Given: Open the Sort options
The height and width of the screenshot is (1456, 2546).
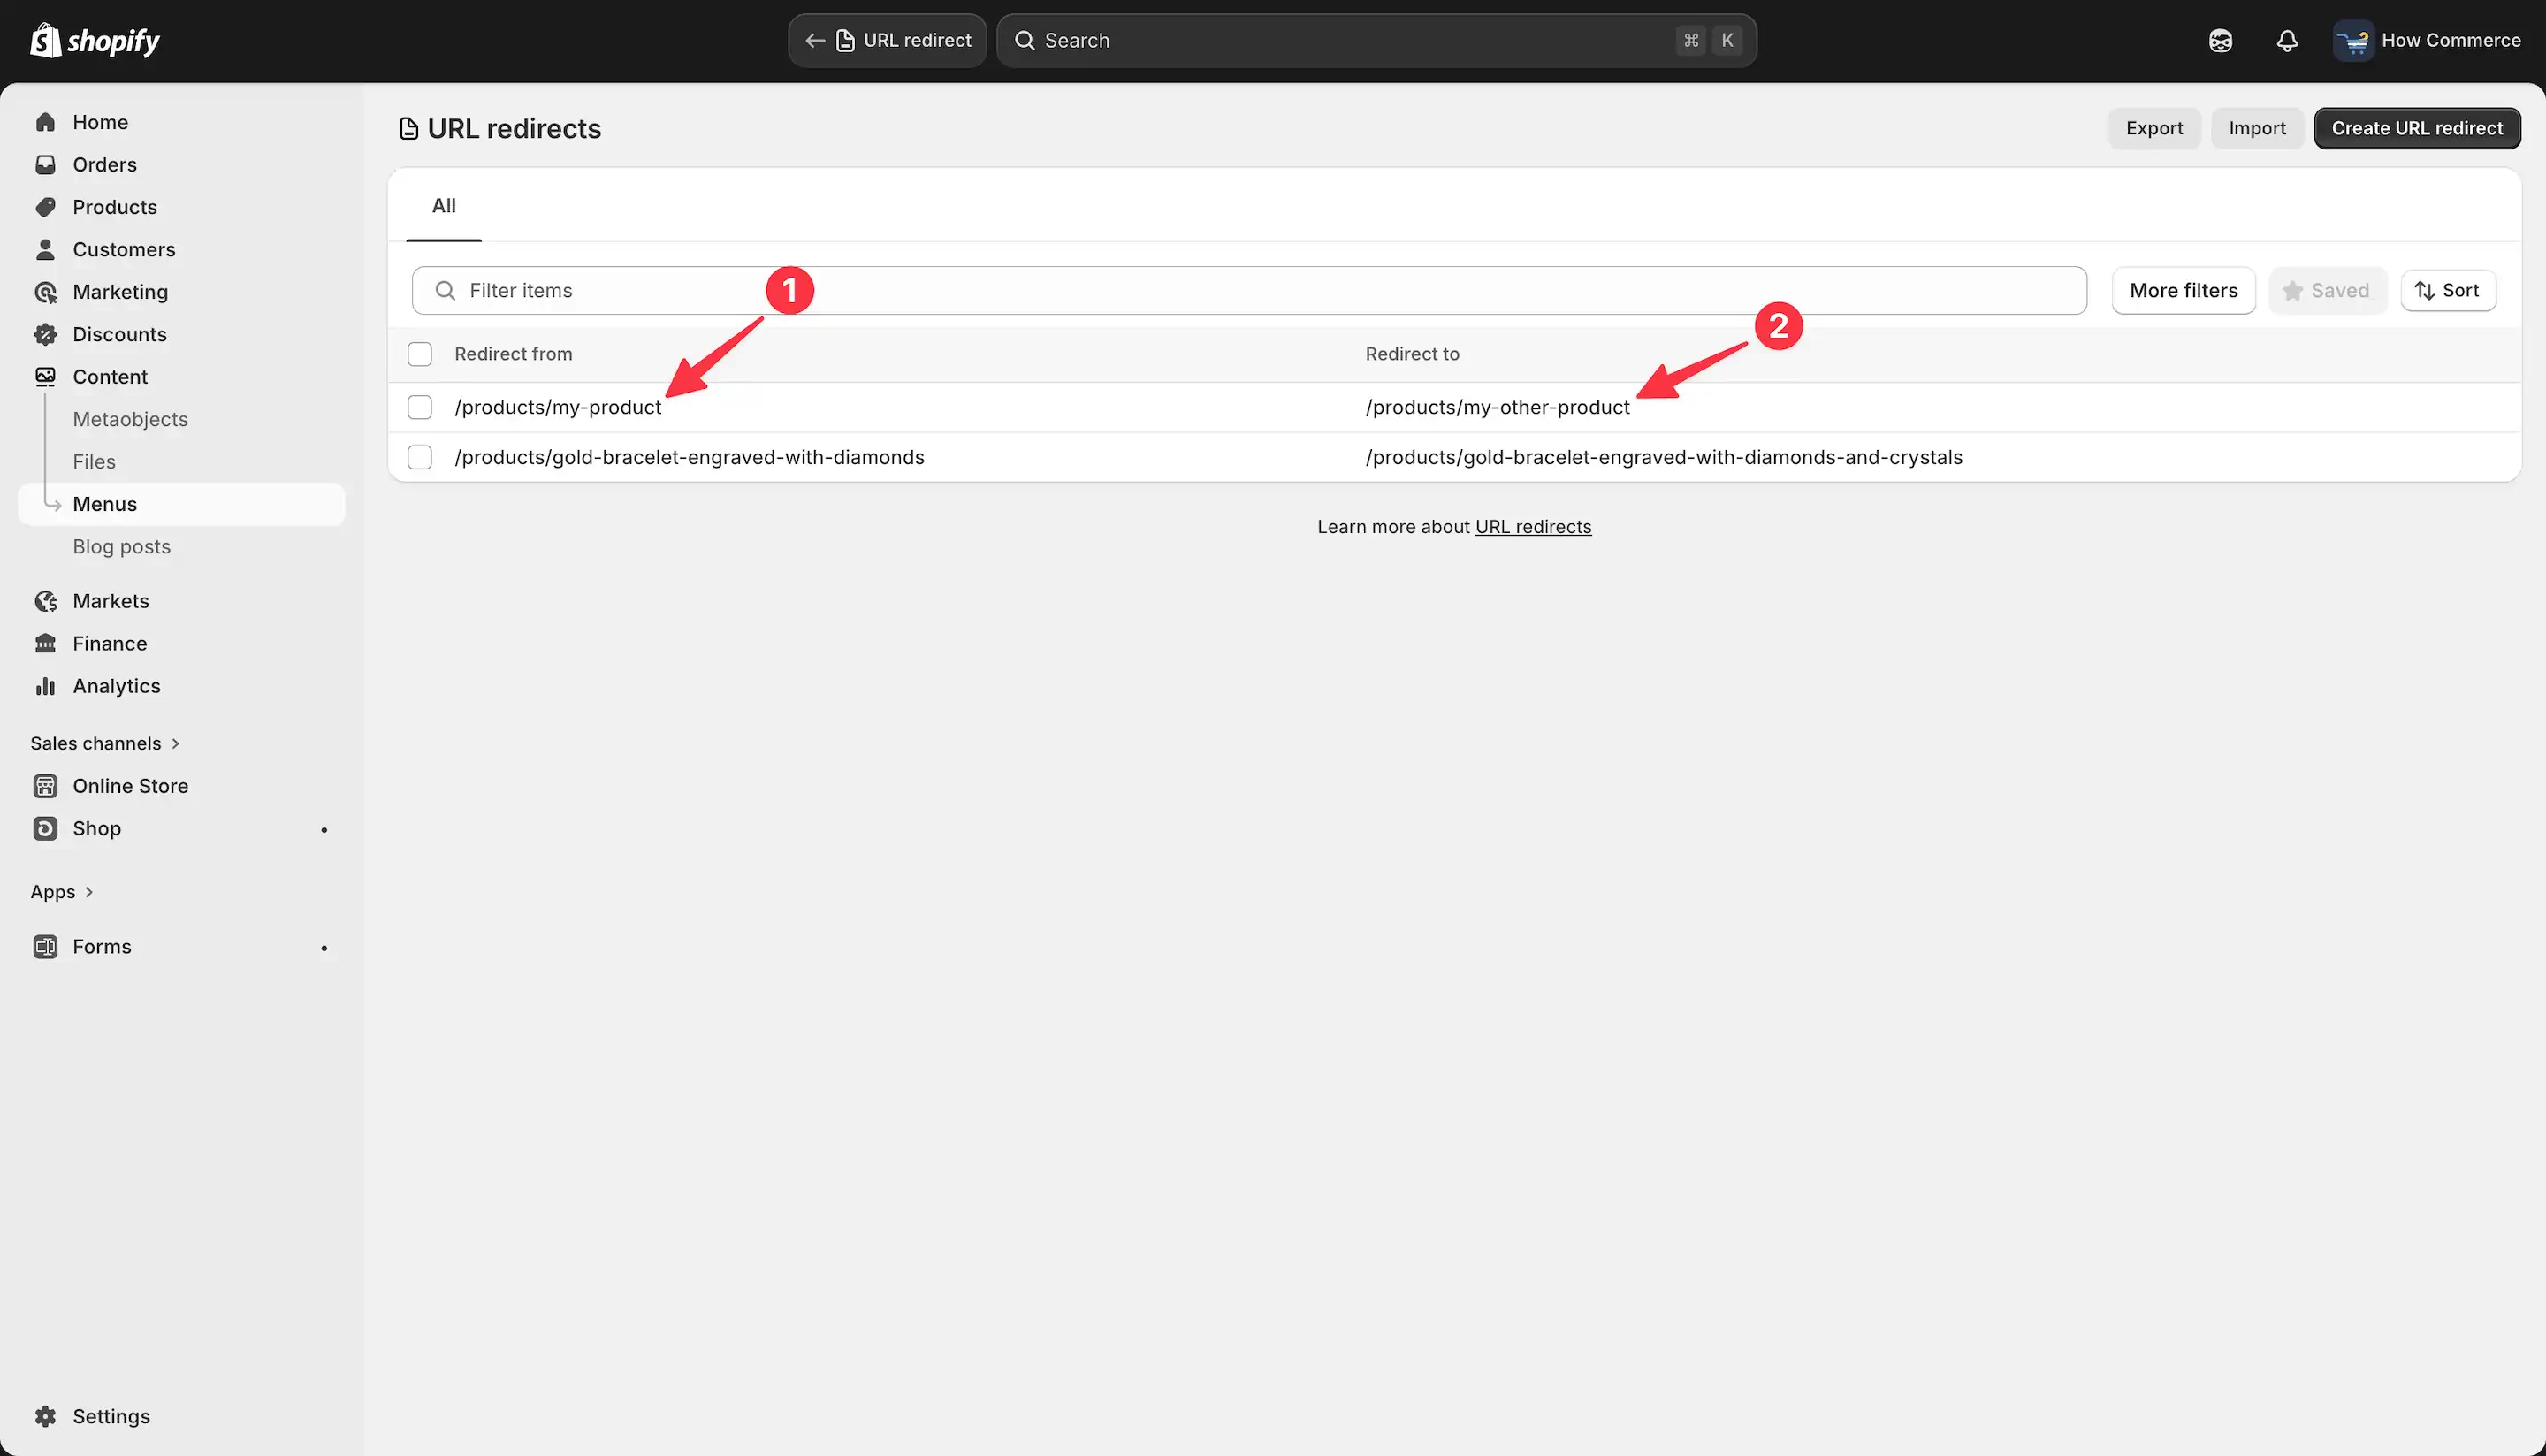Looking at the screenshot, I should point(2448,290).
